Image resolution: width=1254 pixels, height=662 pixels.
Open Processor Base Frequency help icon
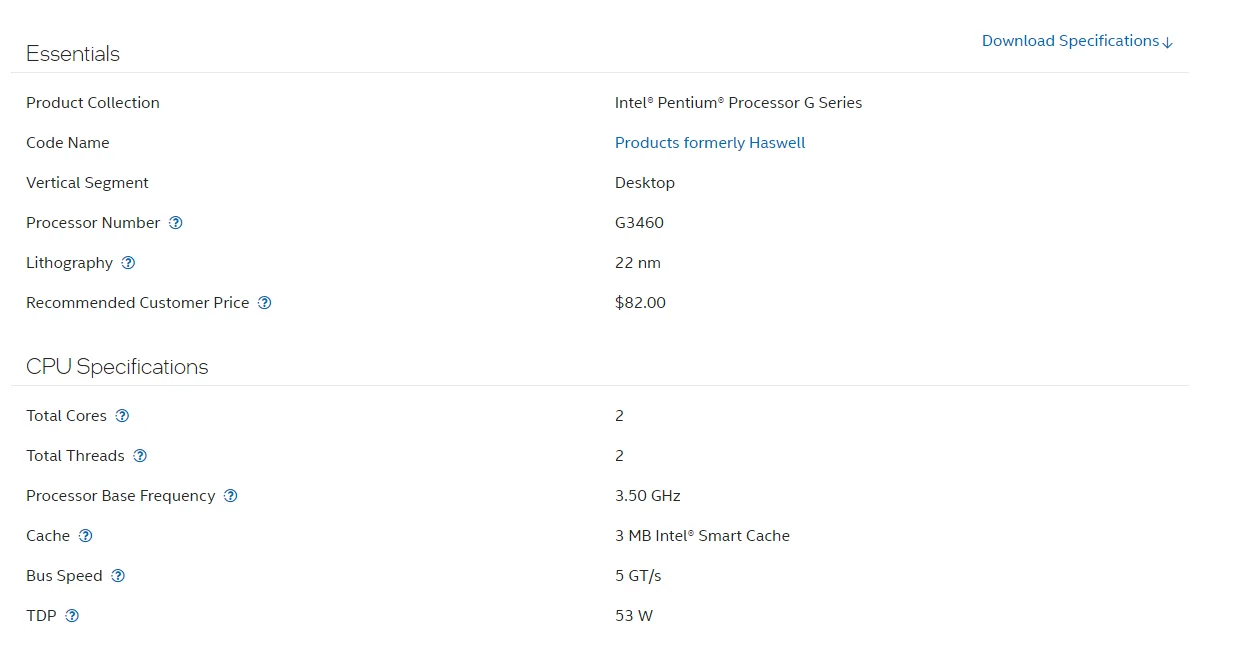[x=231, y=496]
